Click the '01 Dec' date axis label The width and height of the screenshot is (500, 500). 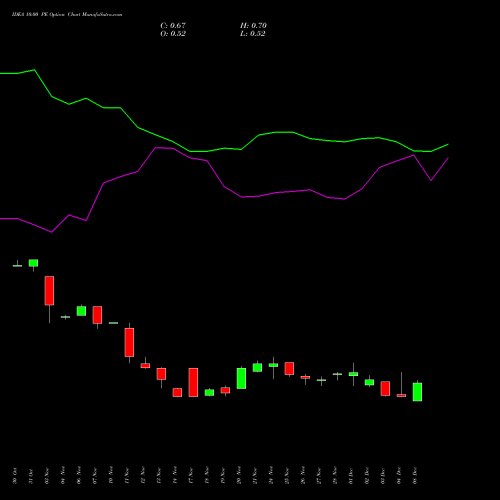pos(351,476)
